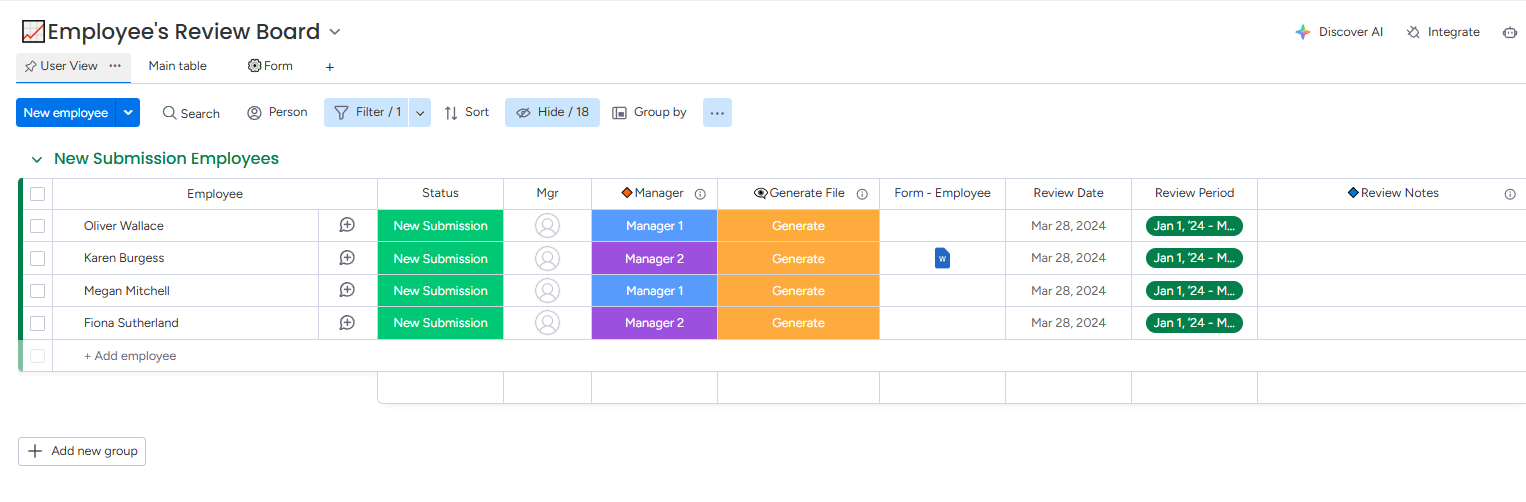Screen dimensions: 1526x502
Task: Click the Status column header
Action: click(440, 194)
